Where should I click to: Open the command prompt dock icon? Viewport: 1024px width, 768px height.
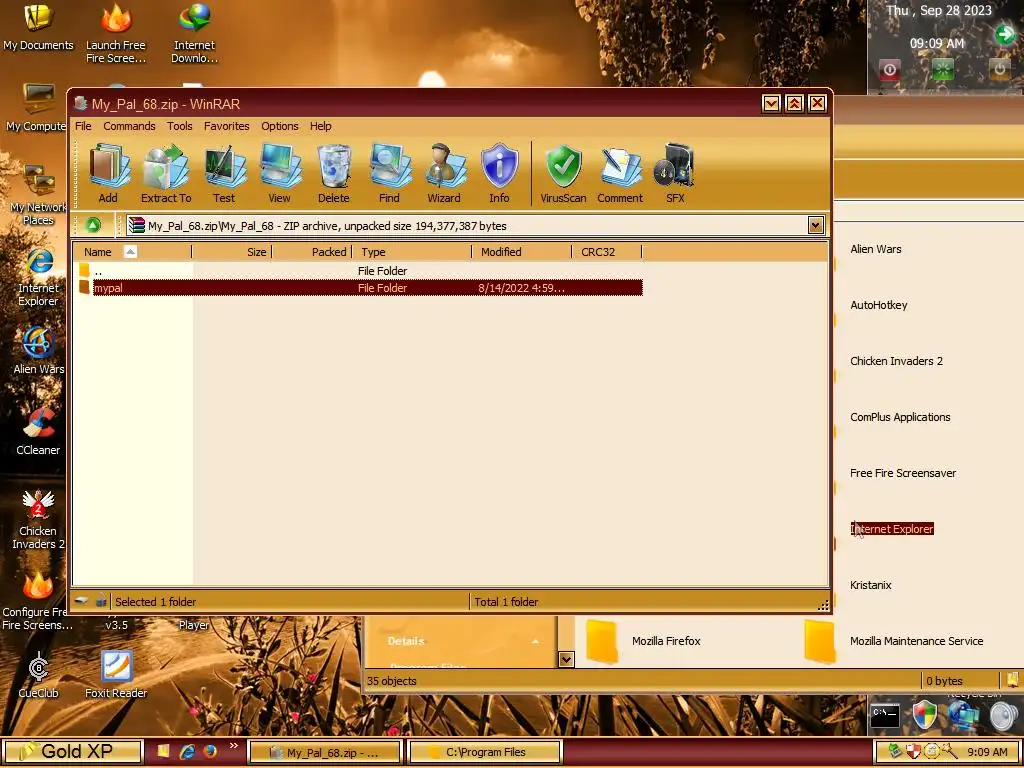(886, 714)
